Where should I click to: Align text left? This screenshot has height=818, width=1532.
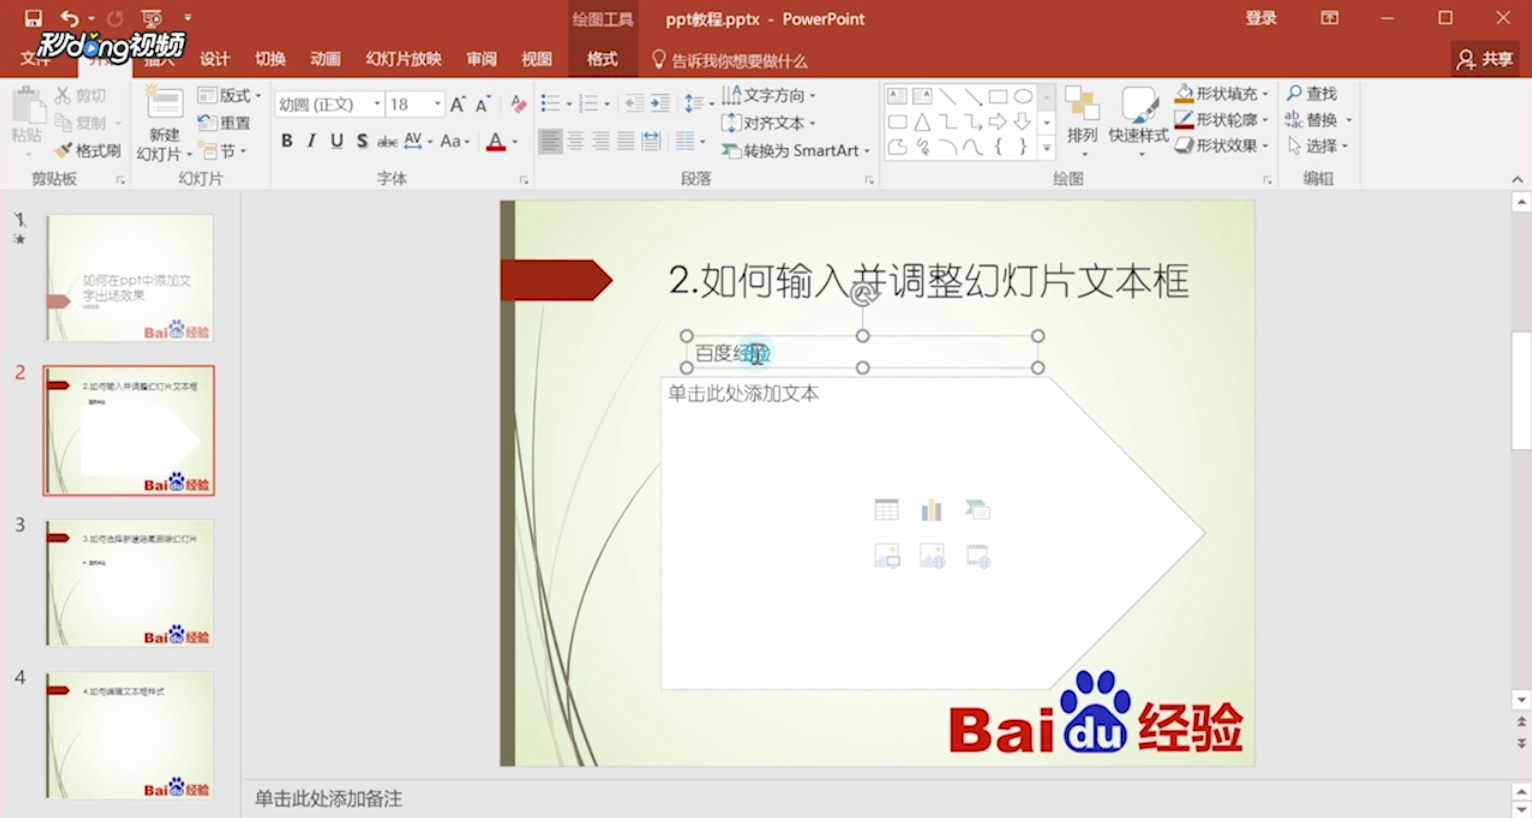pyautogui.click(x=550, y=142)
